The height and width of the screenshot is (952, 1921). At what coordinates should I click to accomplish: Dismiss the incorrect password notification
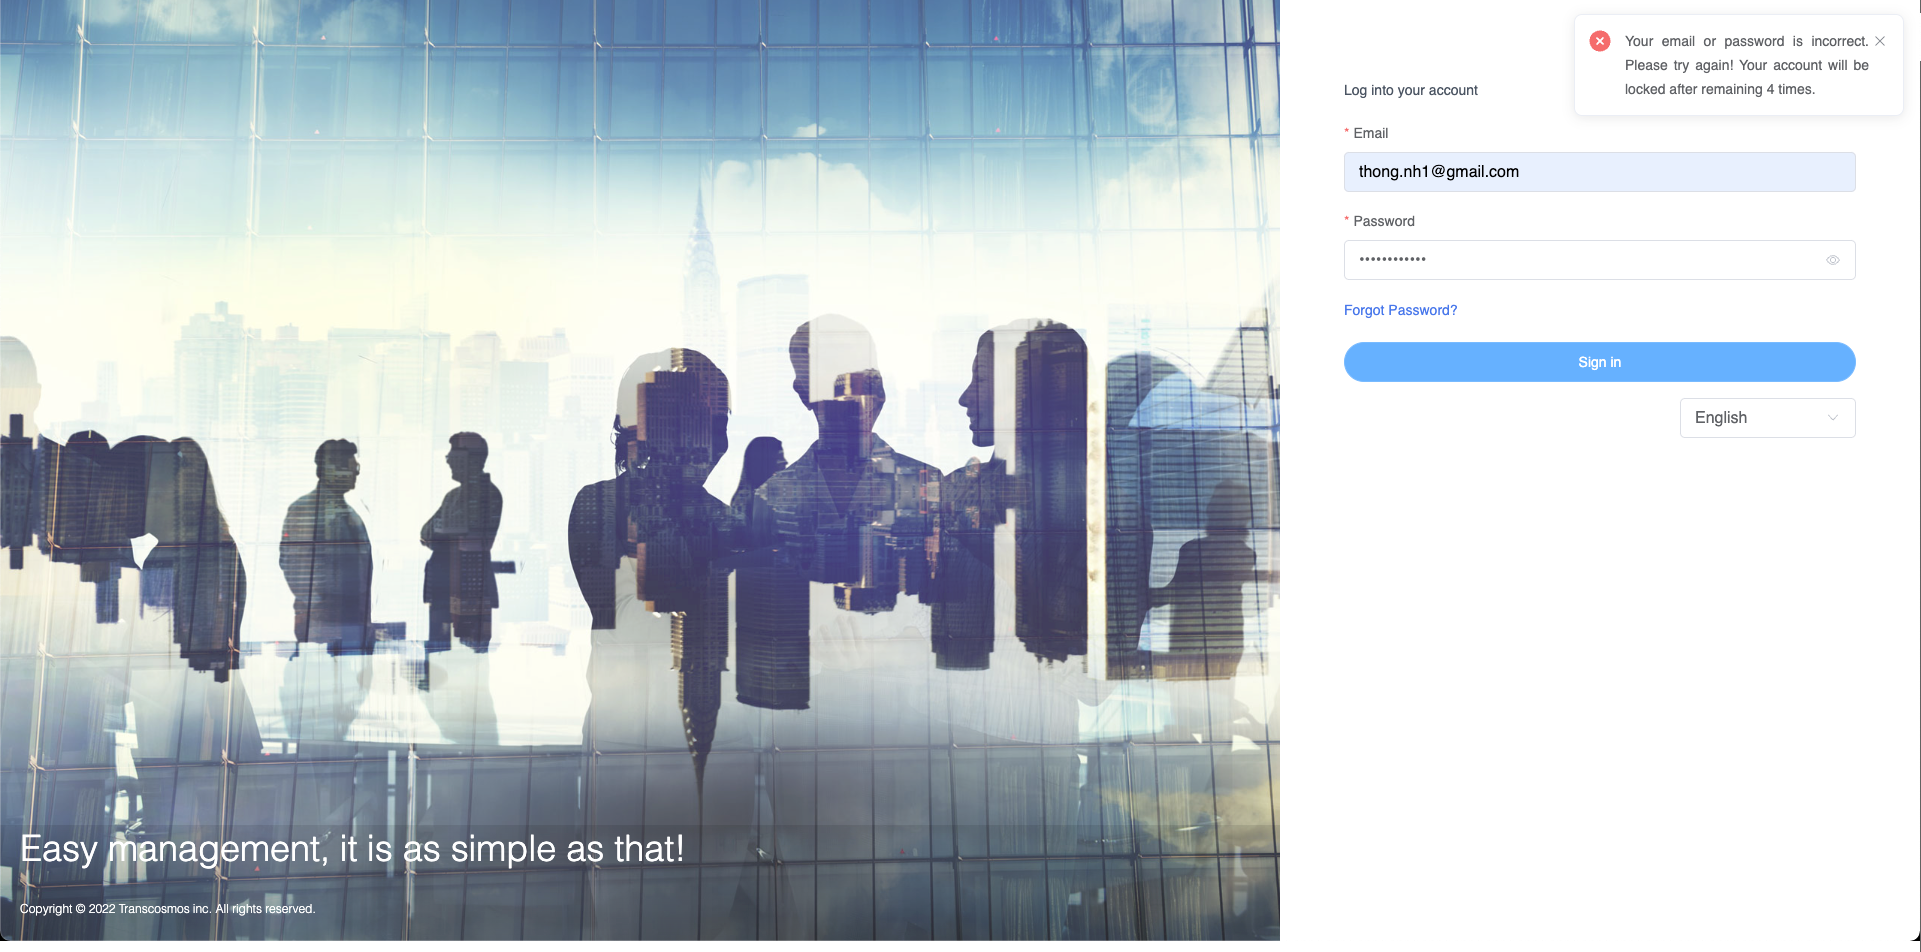(x=1880, y=41)
